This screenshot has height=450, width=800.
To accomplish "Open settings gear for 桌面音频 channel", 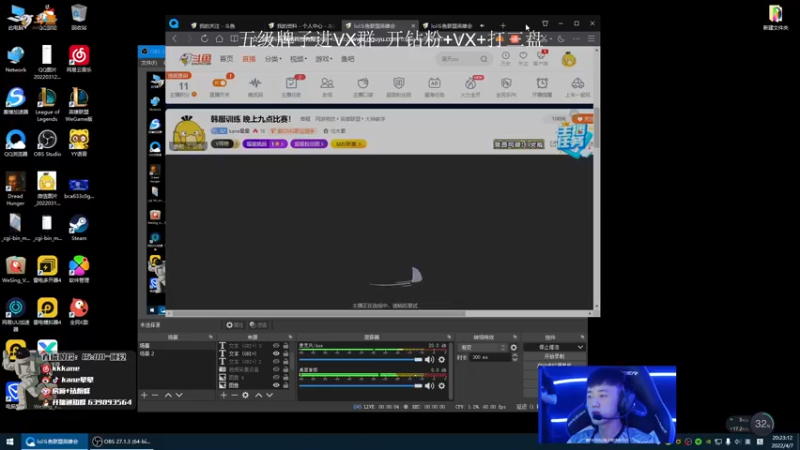I will click(442, 386).
